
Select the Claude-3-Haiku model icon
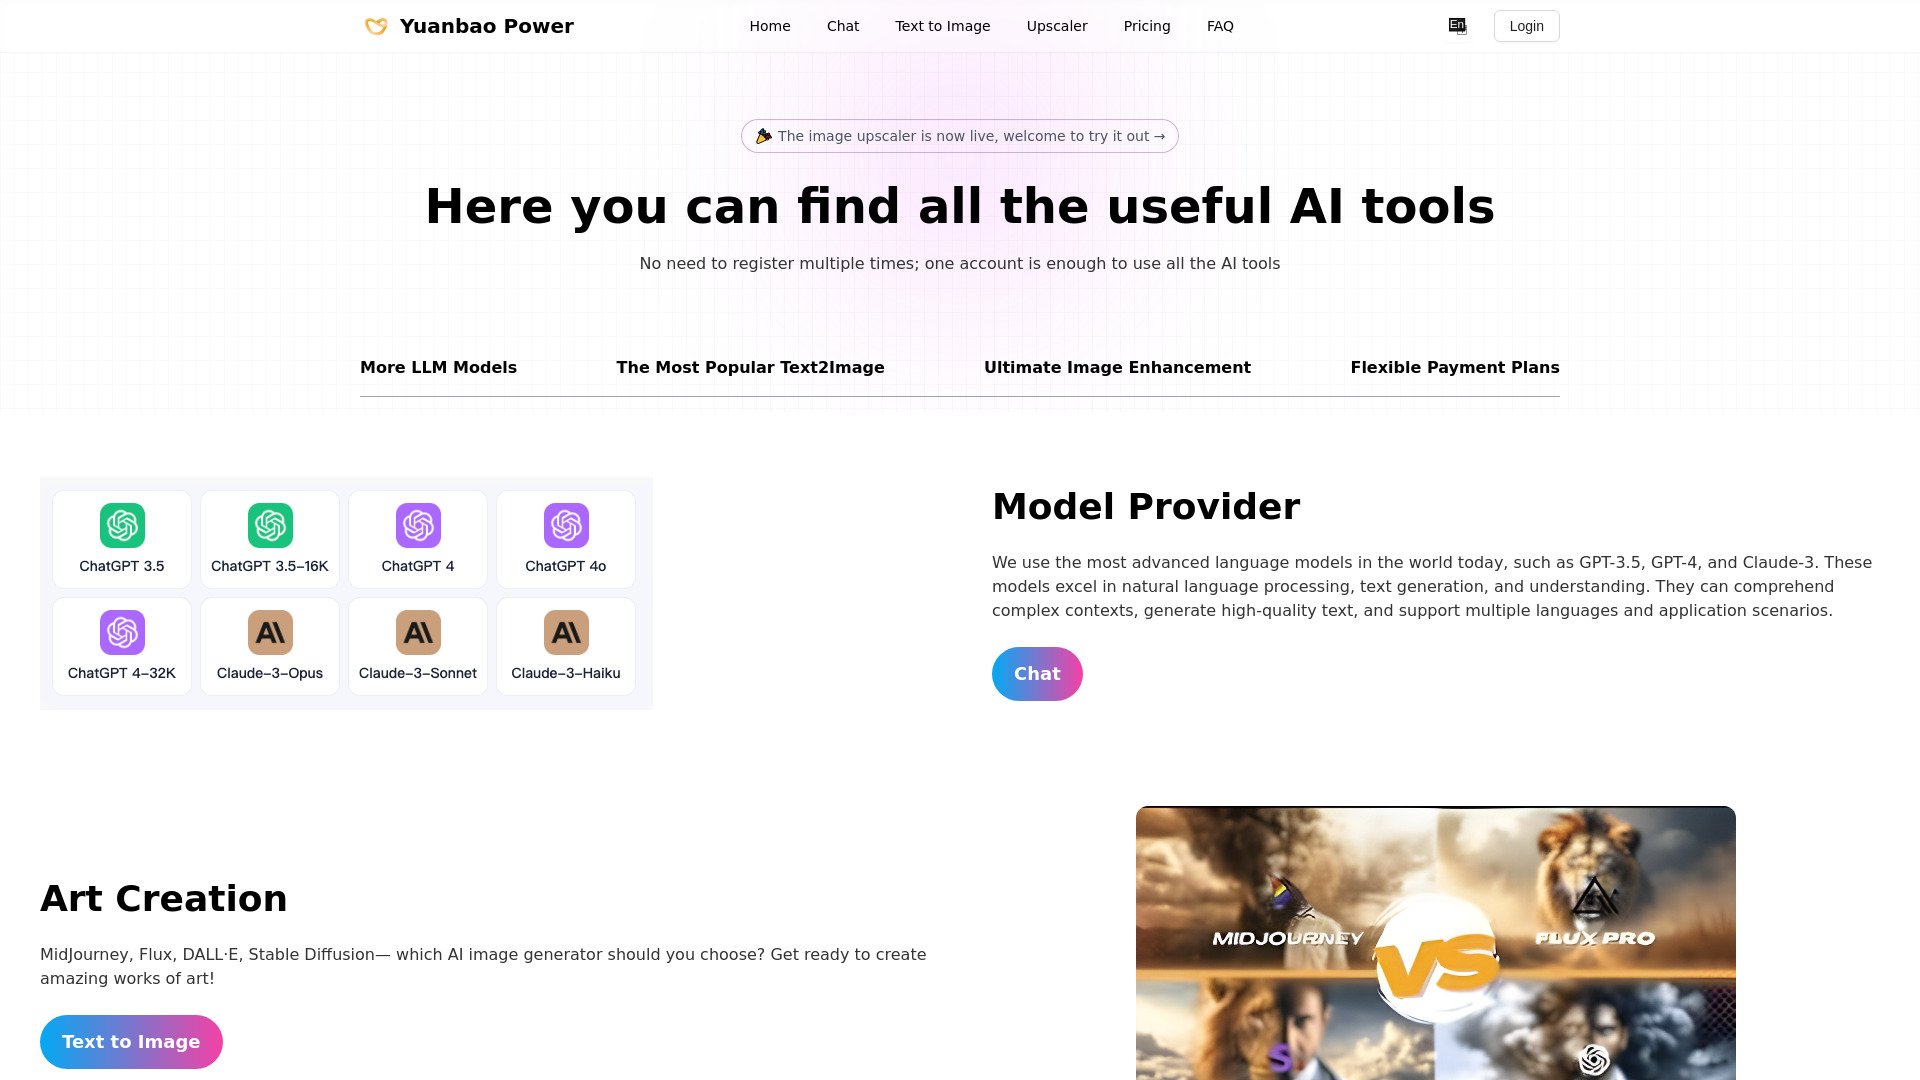pos(566,633)
